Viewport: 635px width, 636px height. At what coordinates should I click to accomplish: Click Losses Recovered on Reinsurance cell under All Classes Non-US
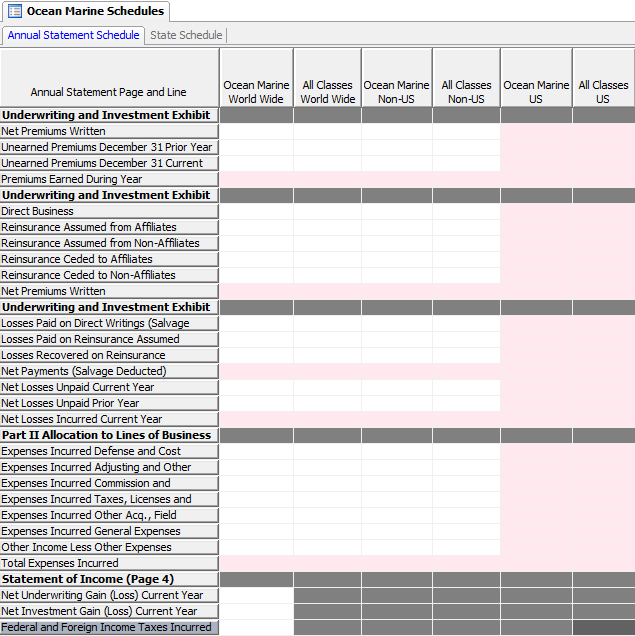pyautogui.click(x=466, y=355)
